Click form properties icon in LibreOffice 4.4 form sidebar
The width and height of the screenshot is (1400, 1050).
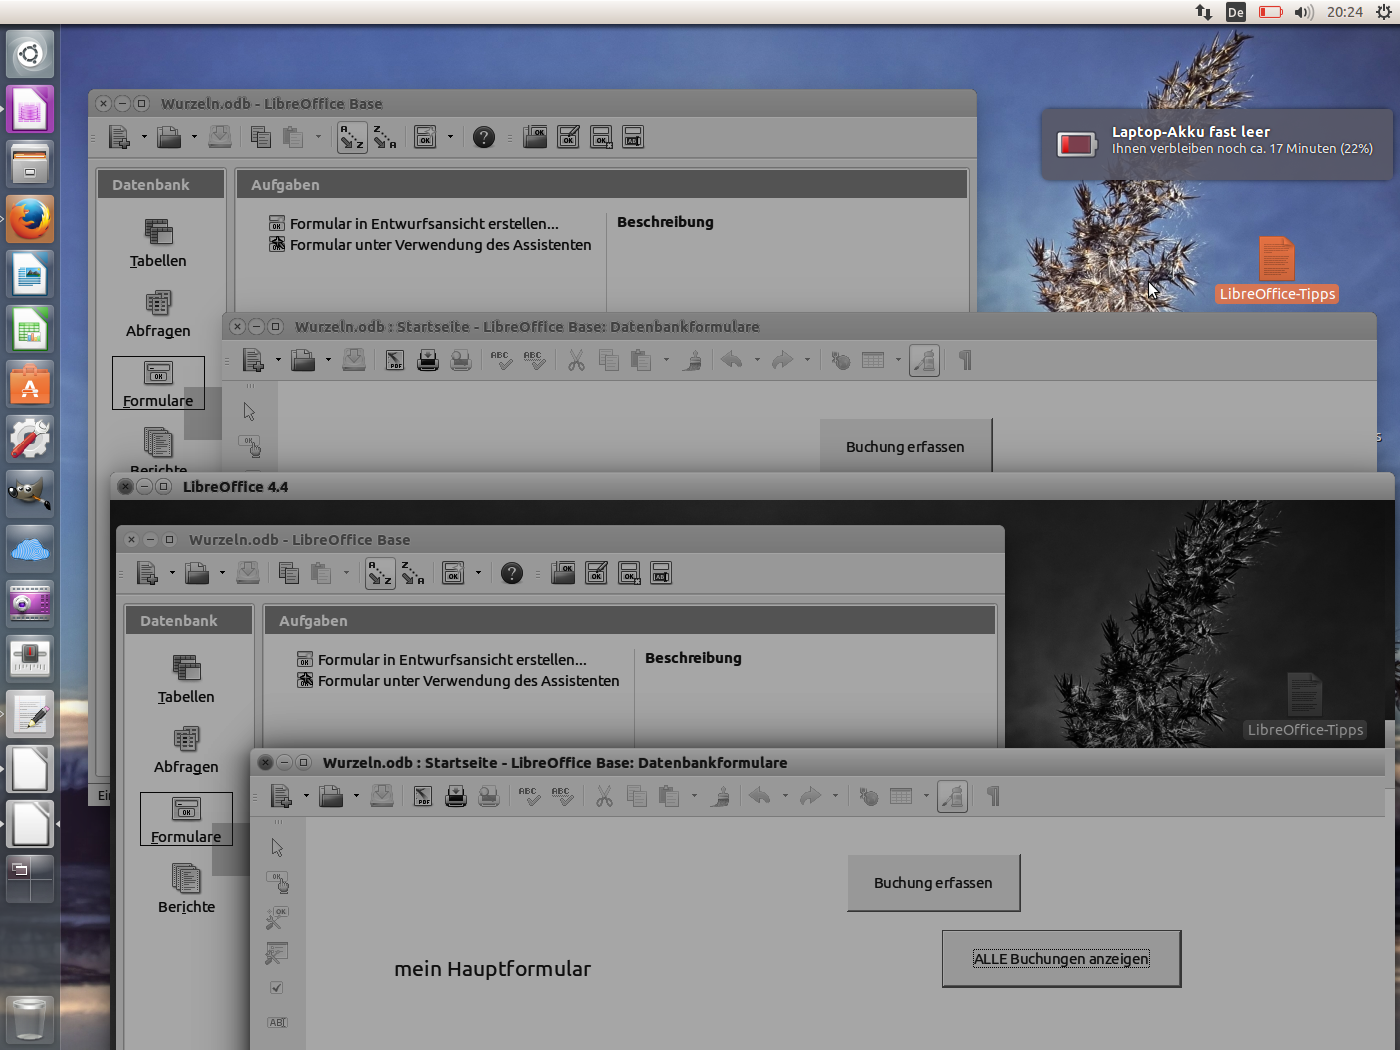(x=277, y=953)
